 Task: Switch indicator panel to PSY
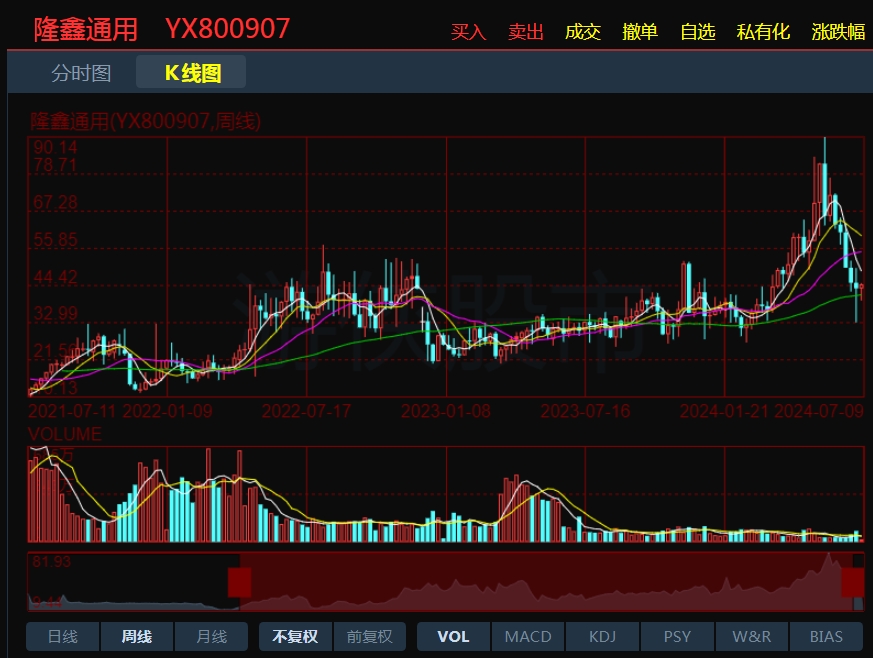tap(677, 637)
